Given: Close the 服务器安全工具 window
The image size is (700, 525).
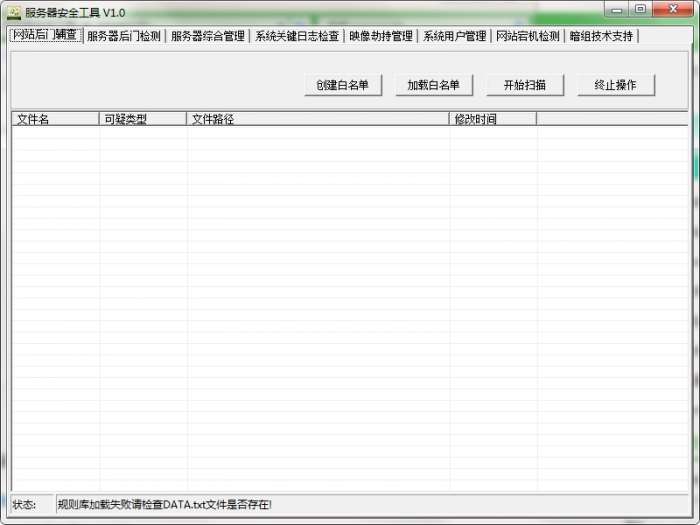Looking at the screenshot, I should [673, 9].
